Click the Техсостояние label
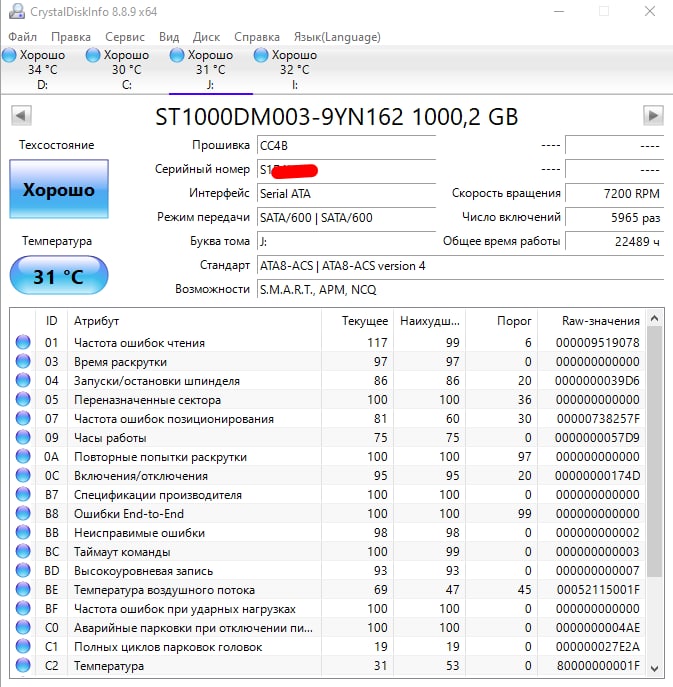This screenshot has width=673, height=687. pos(57,145)
